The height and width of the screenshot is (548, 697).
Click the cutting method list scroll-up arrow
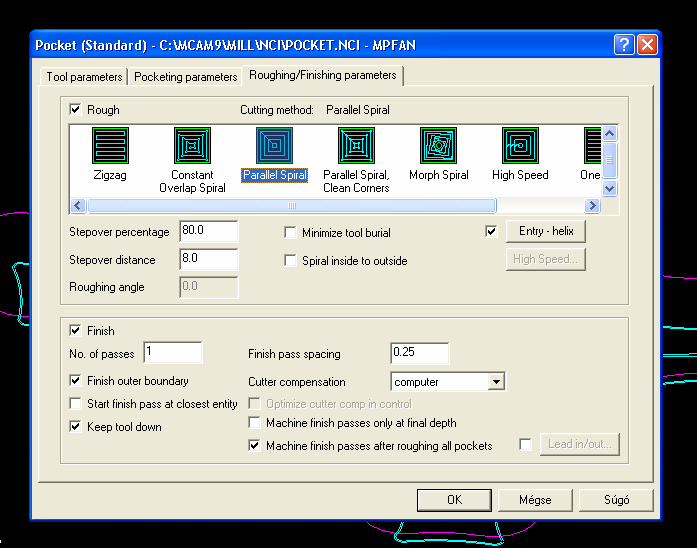tap(609, 133)
